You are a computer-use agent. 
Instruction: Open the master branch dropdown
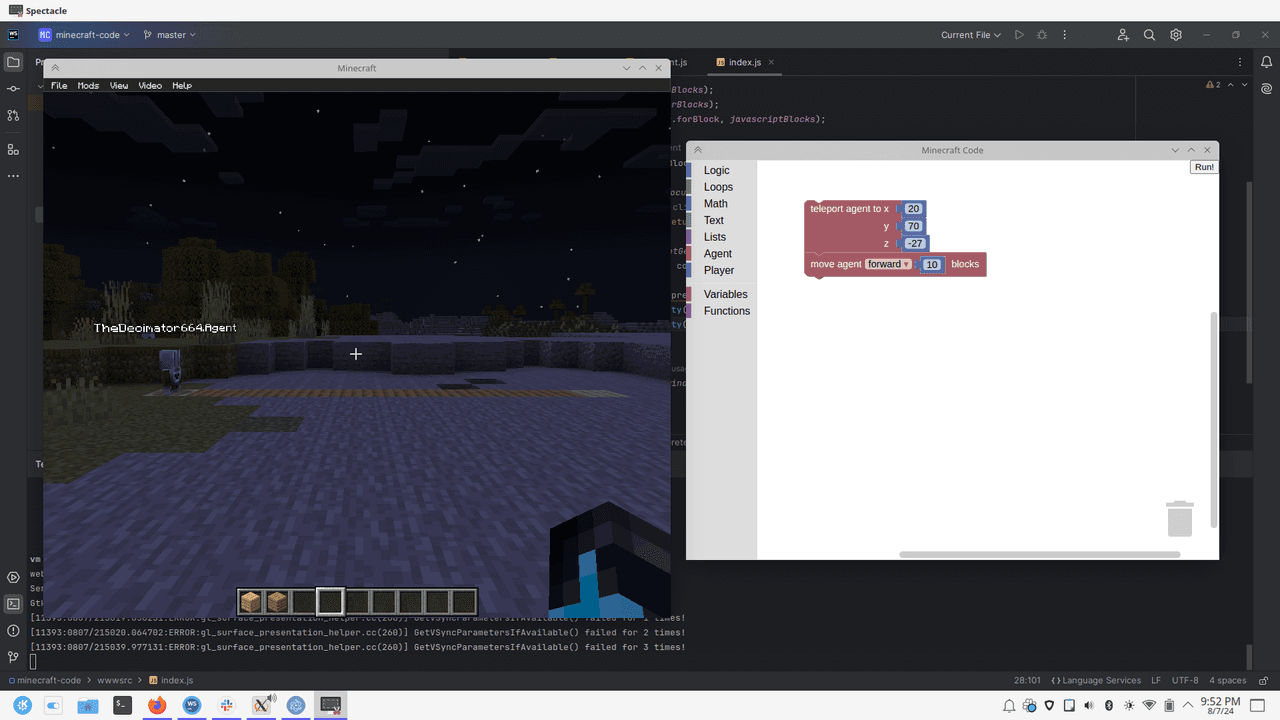click(170, 35)
